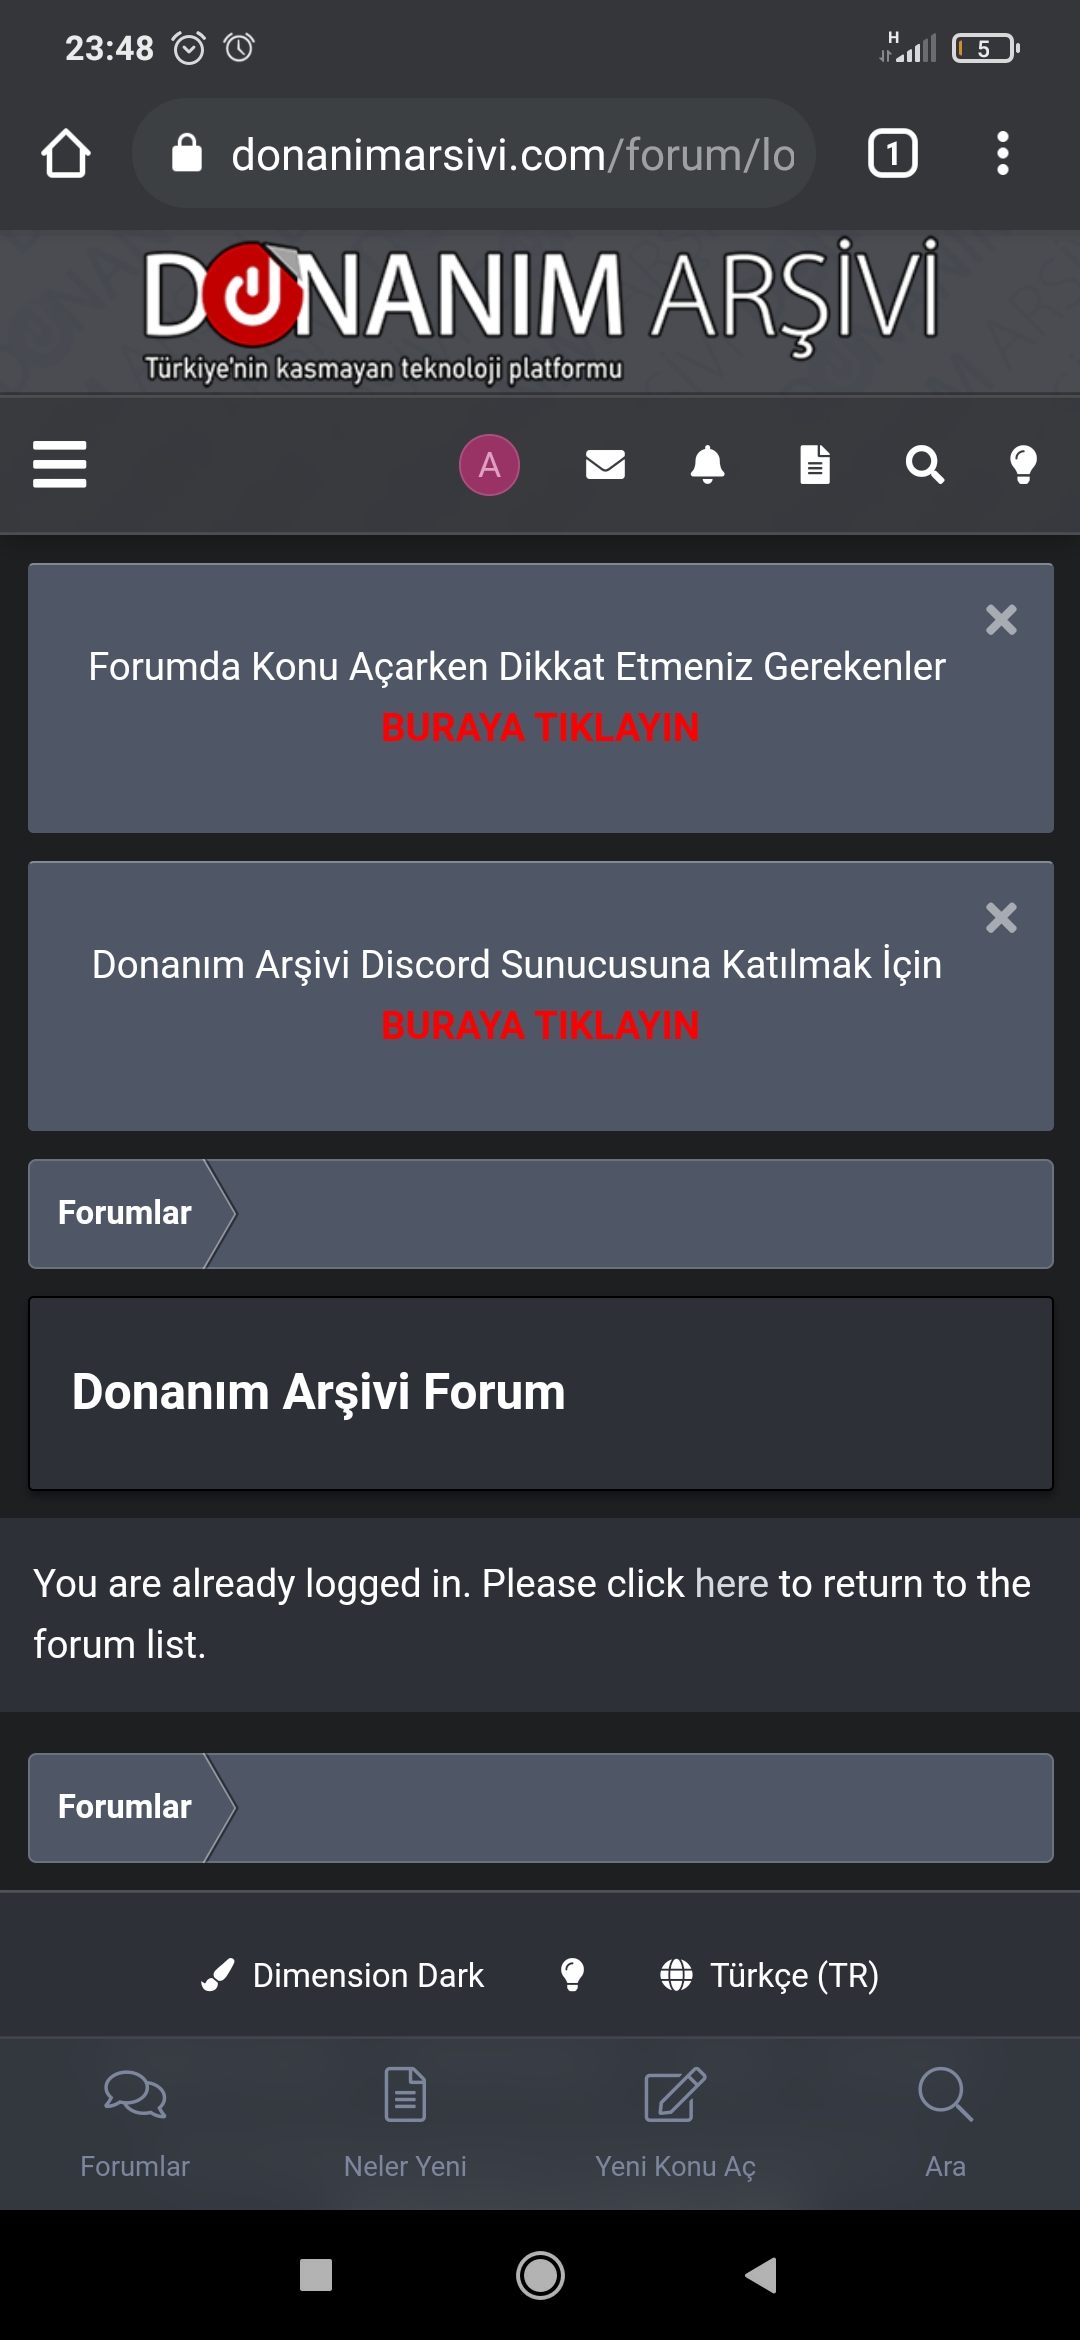1080x2340 pixels.
Task: Click the 'here' link to return to the forum list
Action: click(x=731, y=1584)
